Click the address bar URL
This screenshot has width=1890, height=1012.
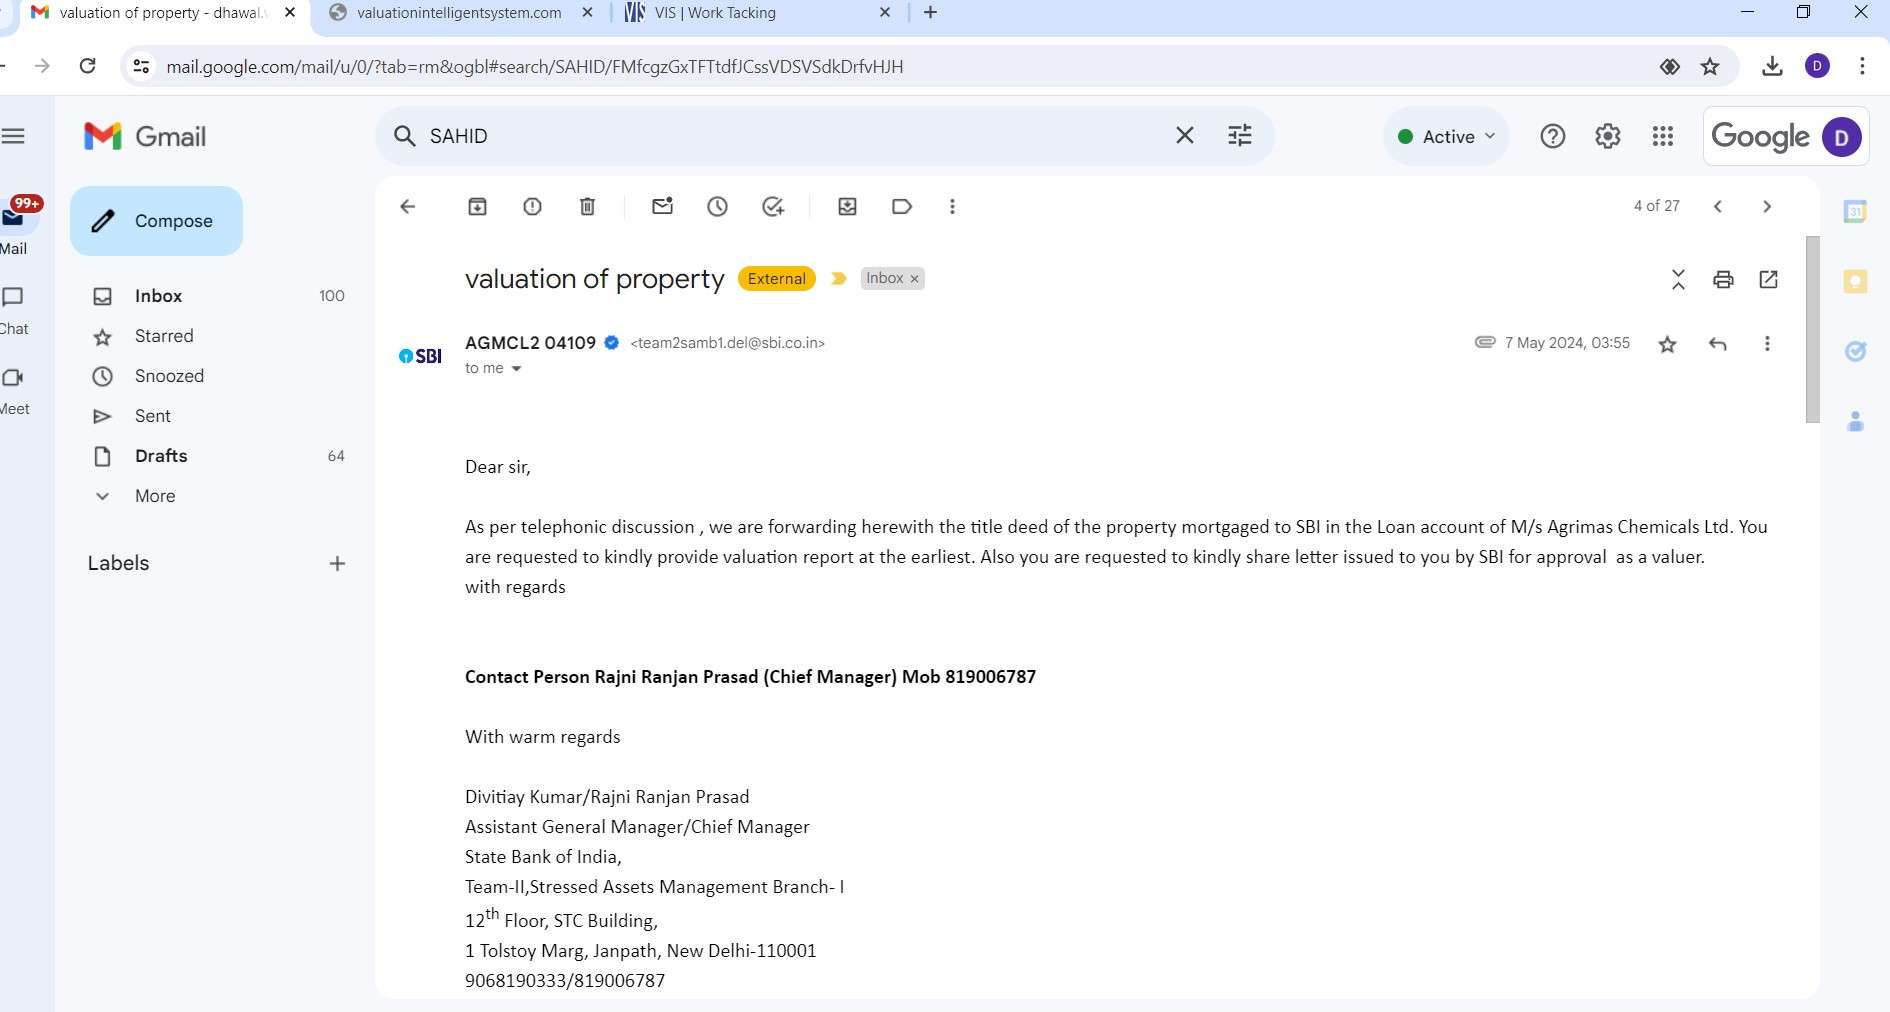click(x=534, y=67)
